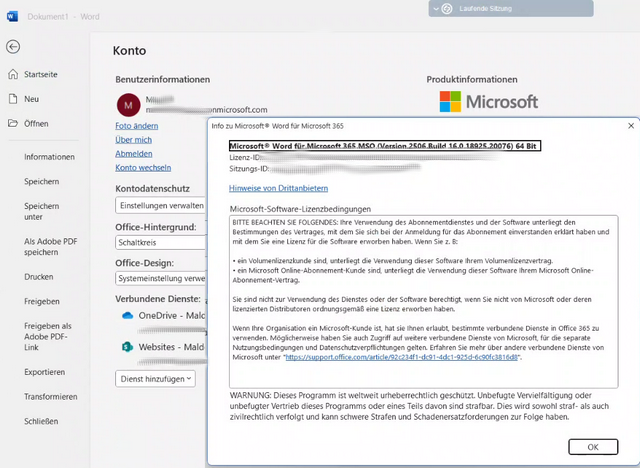Click the Verbundene Dienste heading

tap(158, 299)
